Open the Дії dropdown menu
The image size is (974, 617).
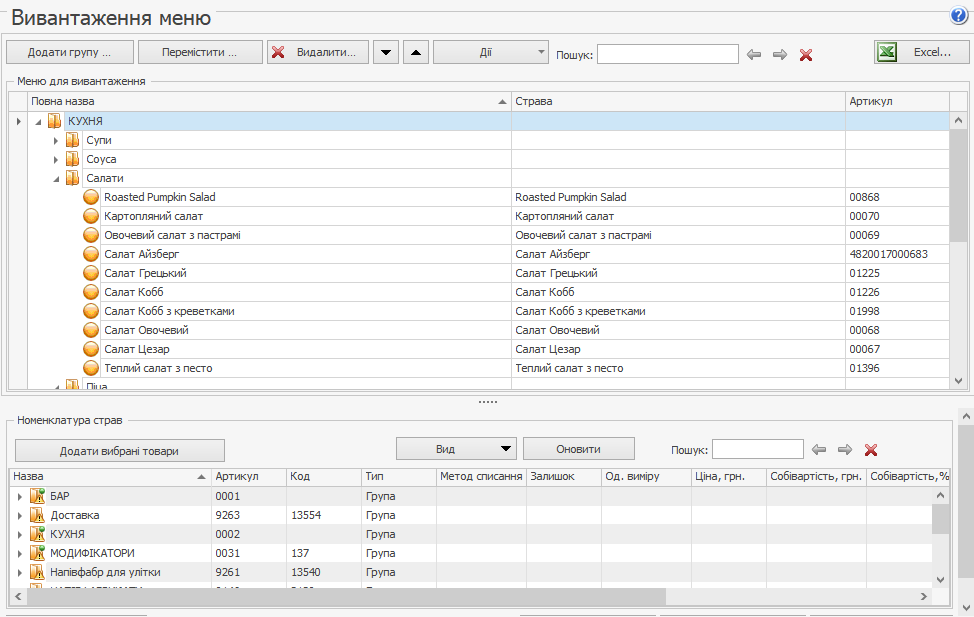point(491,52)
